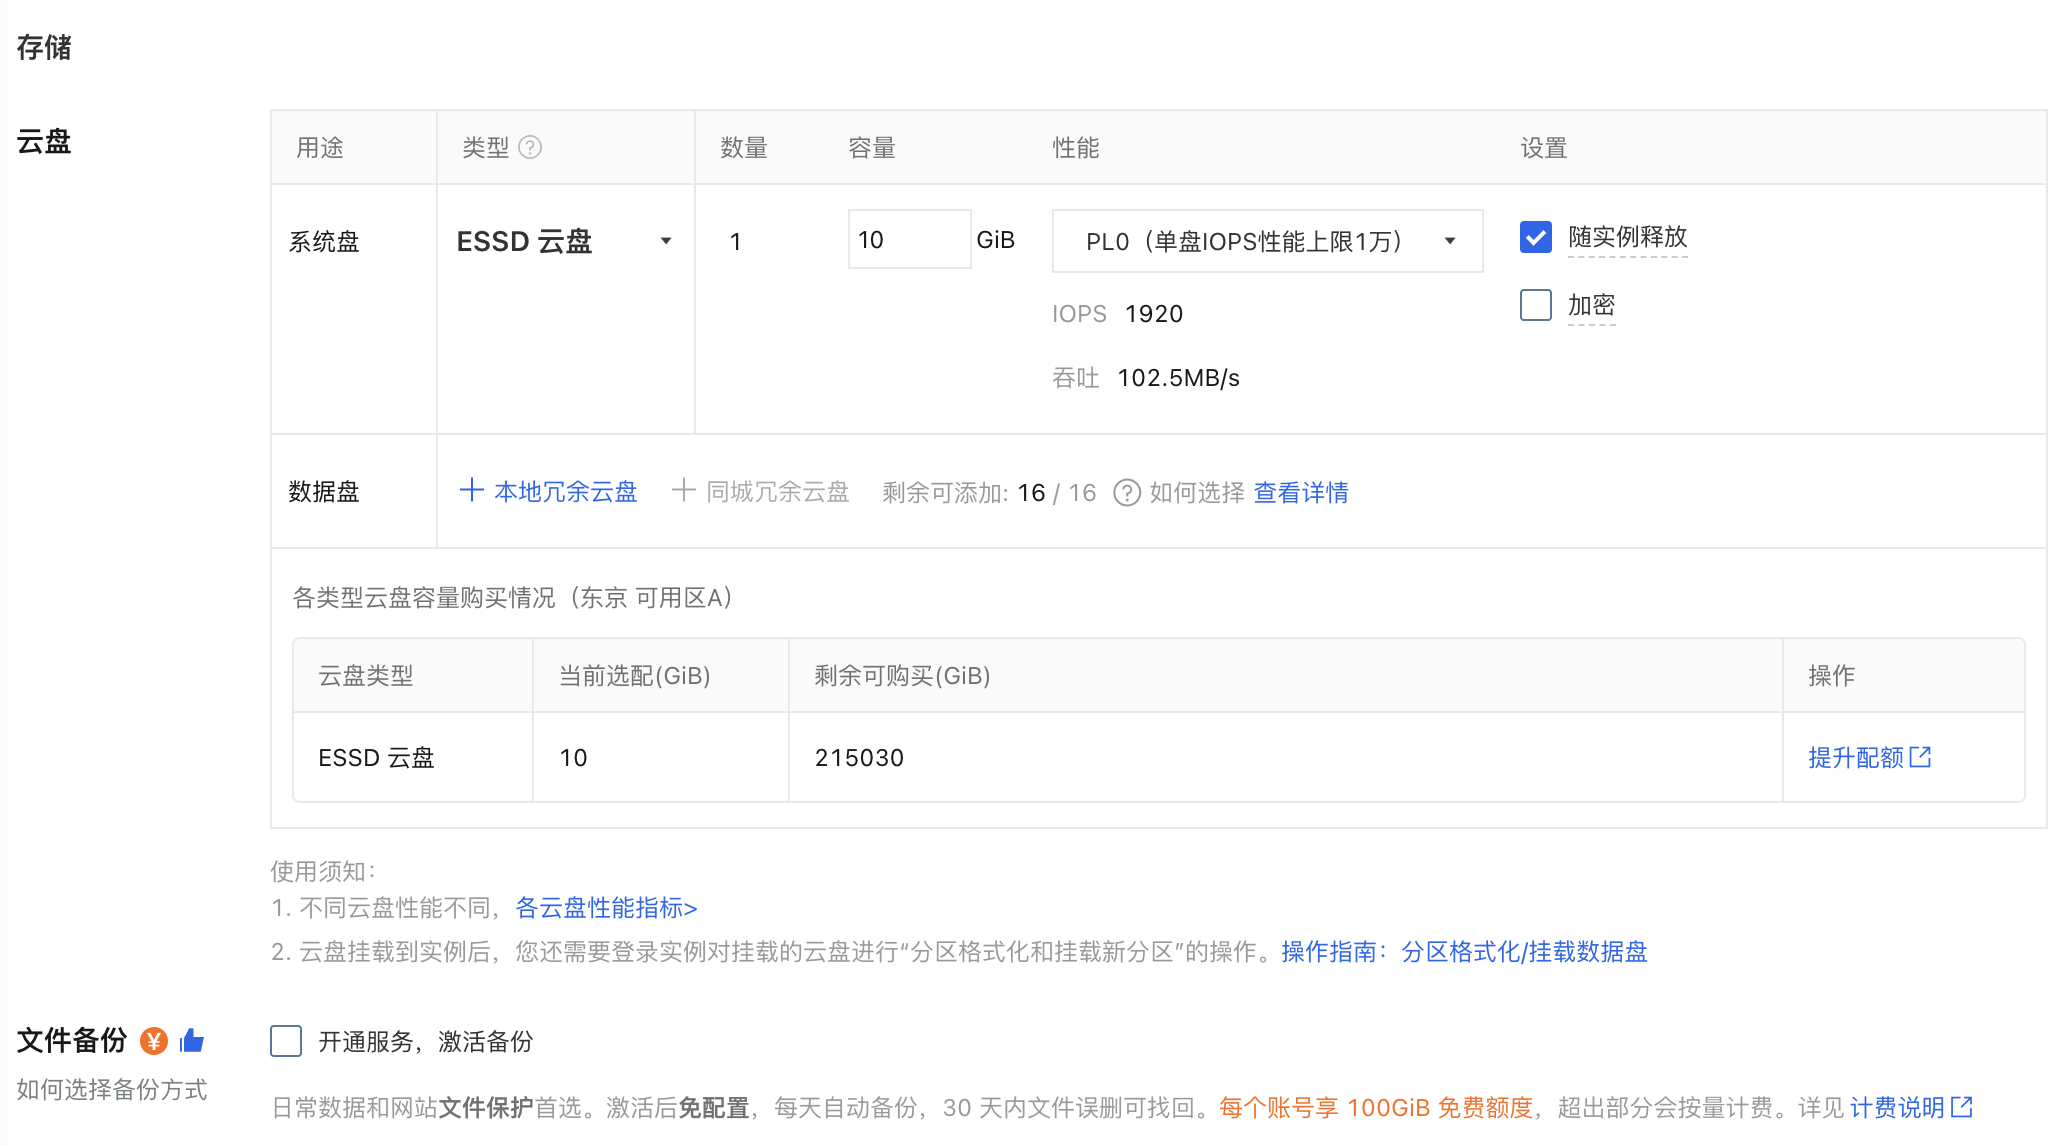2064x1146 pixels.
Task: Click the plus icon for 同城冗余云盘
Action: [683, 490]
